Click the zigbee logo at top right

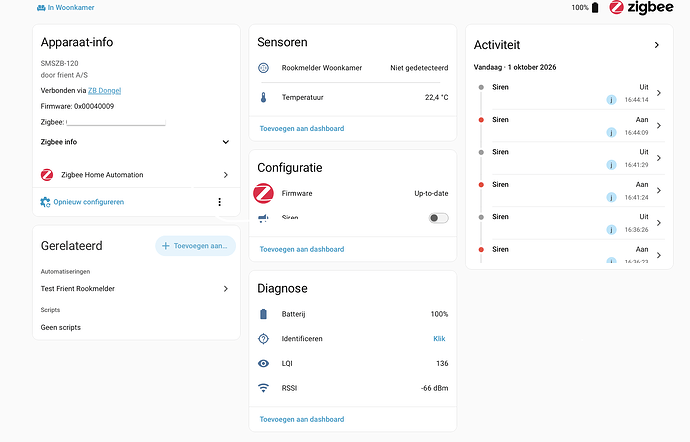tap(641, 7)
